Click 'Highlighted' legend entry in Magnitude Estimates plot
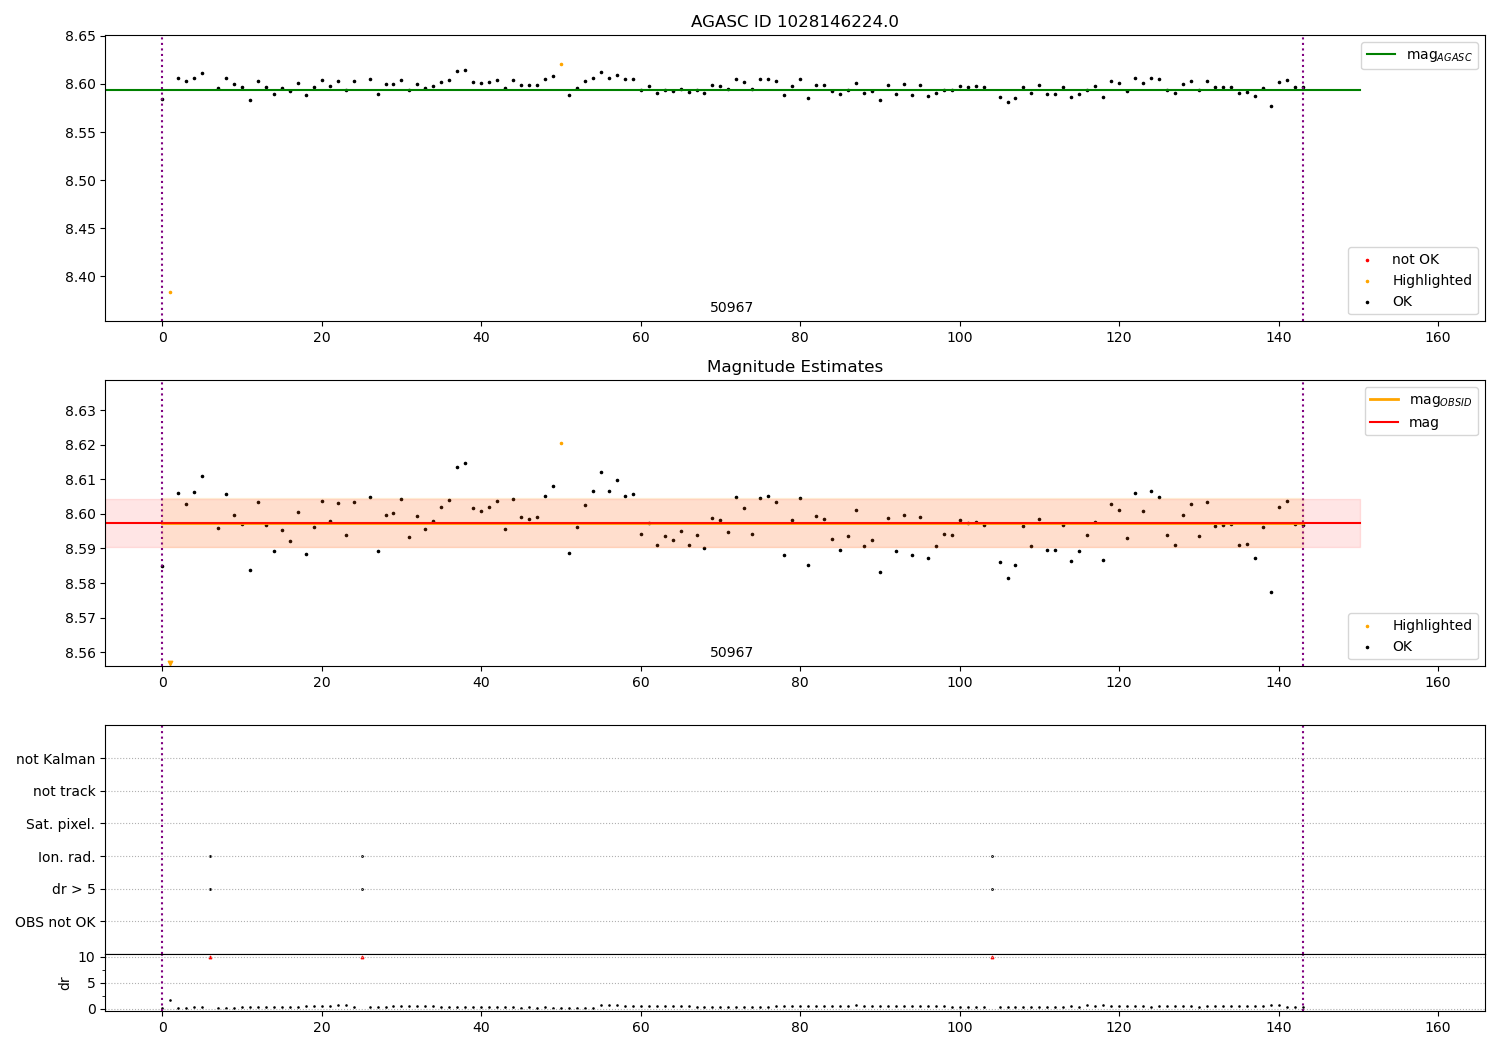The image size is (1500, 1050). point(1419,626)
